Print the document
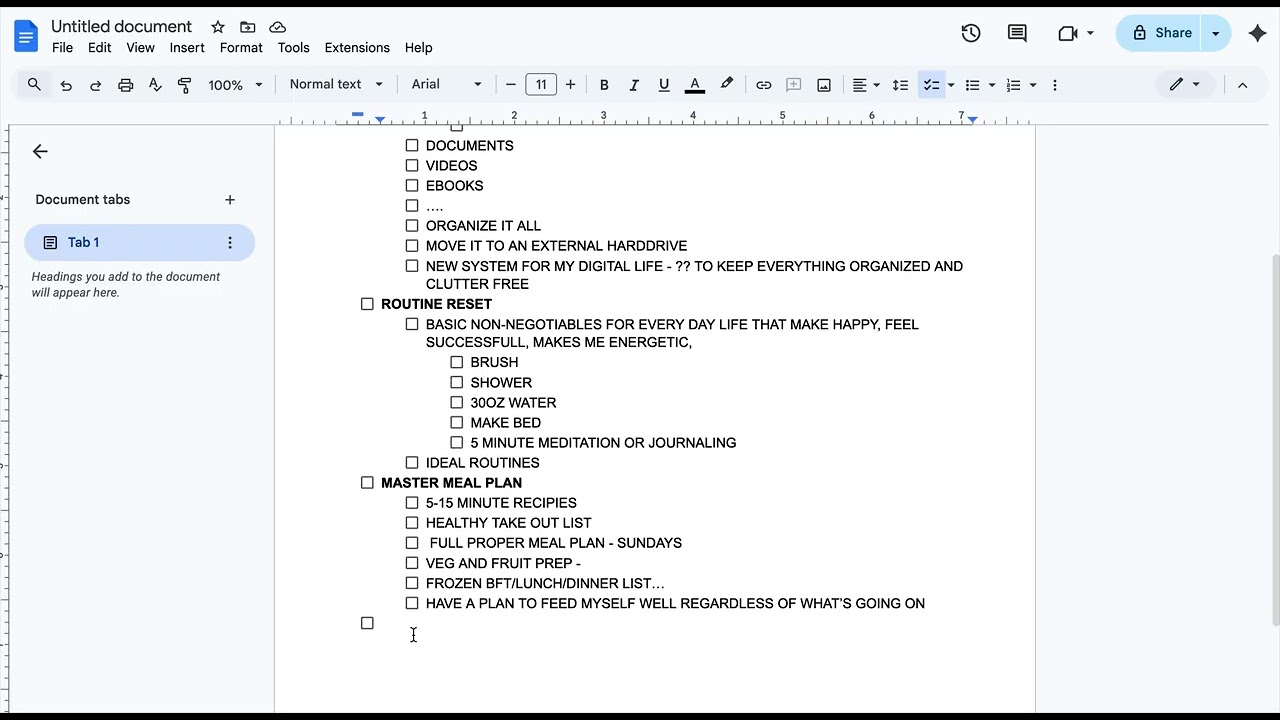1280x720 pixels. [125, 85]
